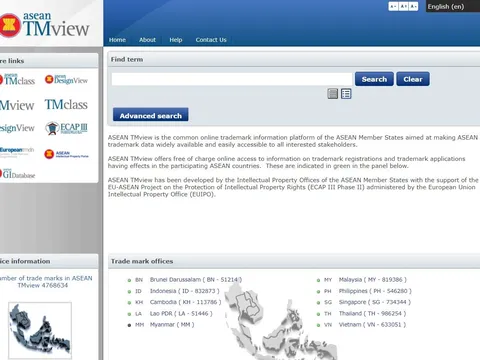Open the European tmdn logo link
This screenshot has height=360, width=480.
point(17,152)
